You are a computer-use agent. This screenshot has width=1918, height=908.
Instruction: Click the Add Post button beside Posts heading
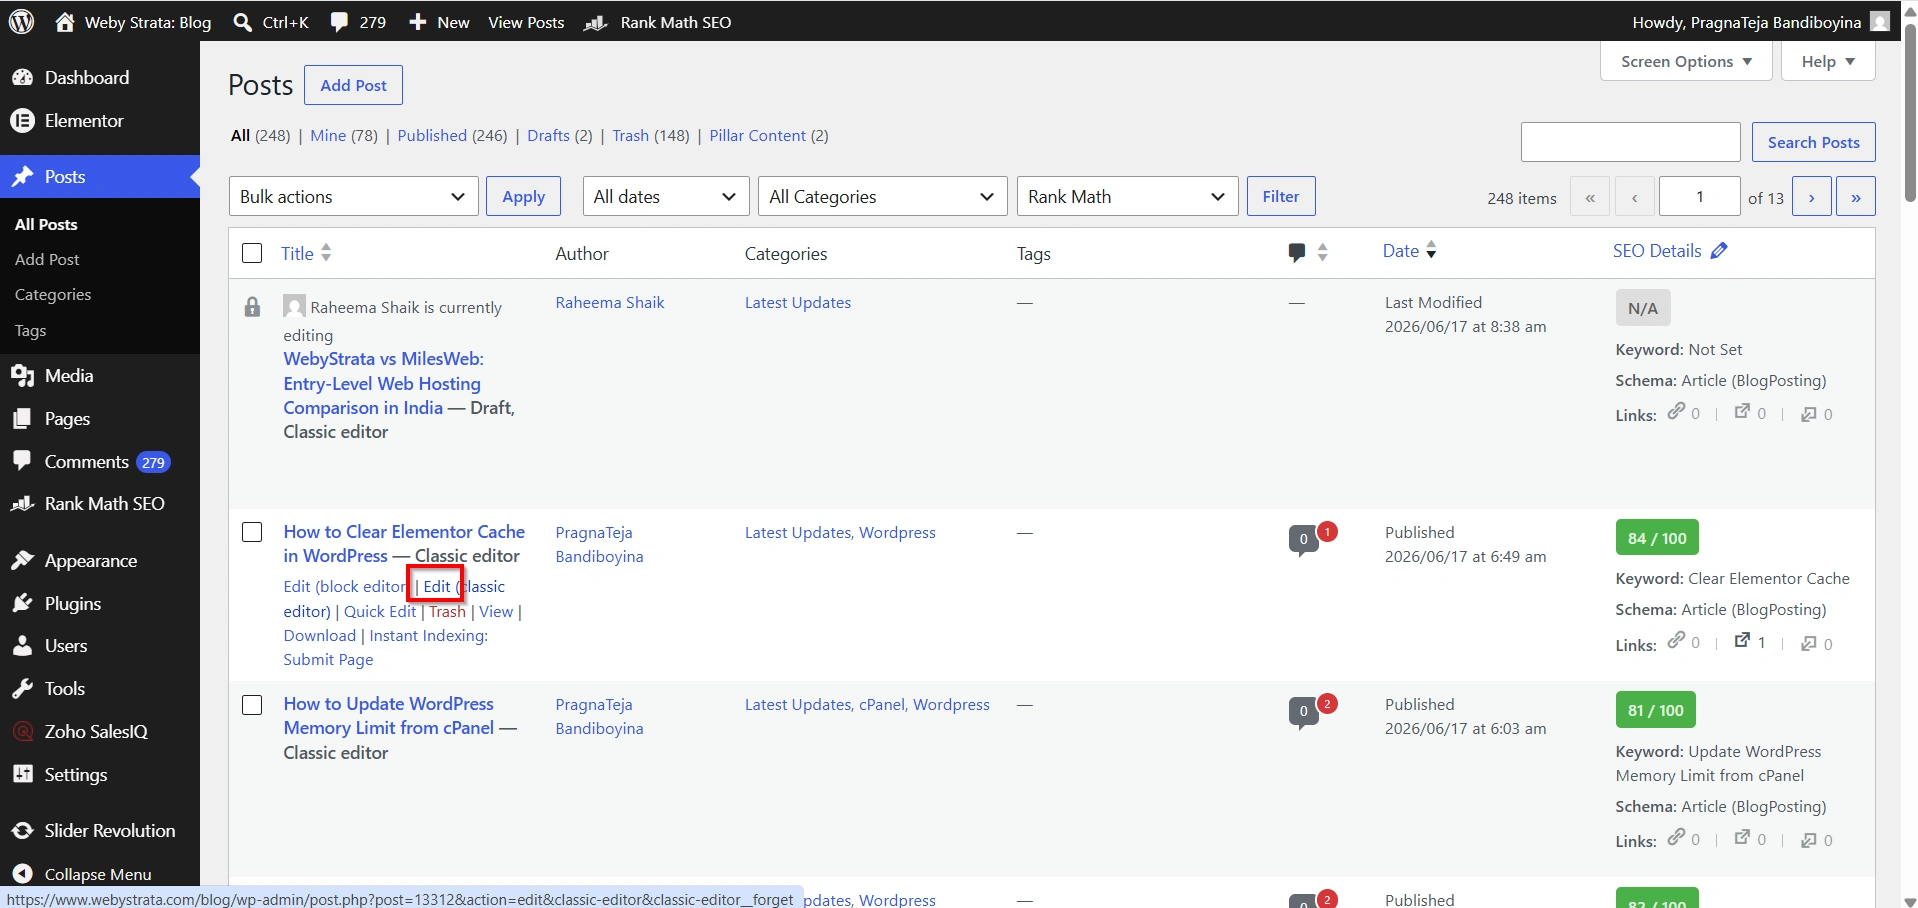pyautogui.click(x=353, y=85)
